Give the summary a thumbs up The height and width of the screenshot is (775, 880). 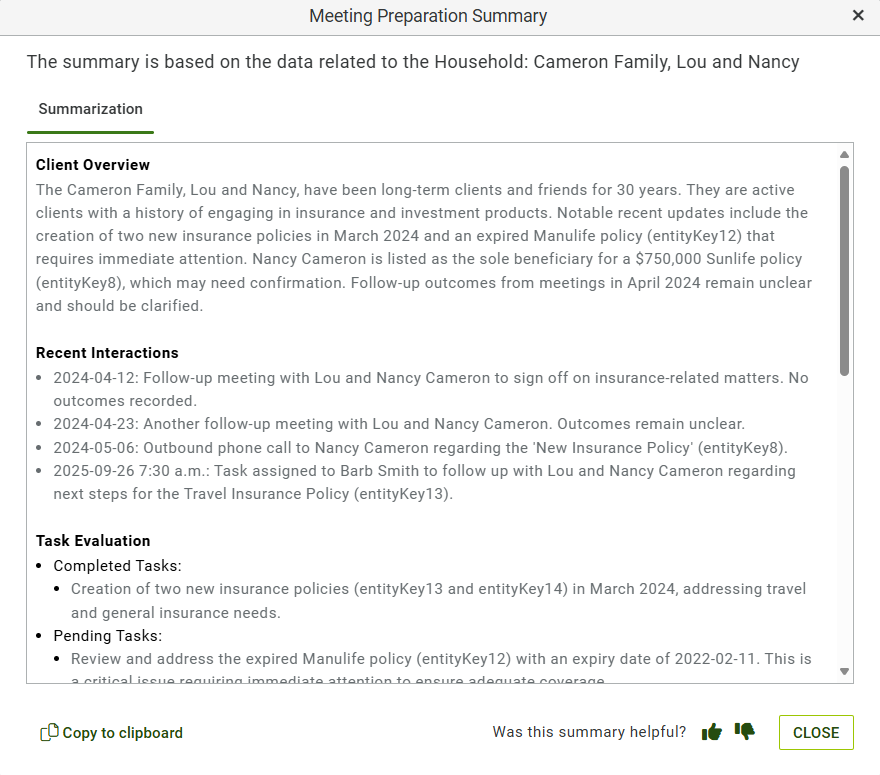(712, 732)
